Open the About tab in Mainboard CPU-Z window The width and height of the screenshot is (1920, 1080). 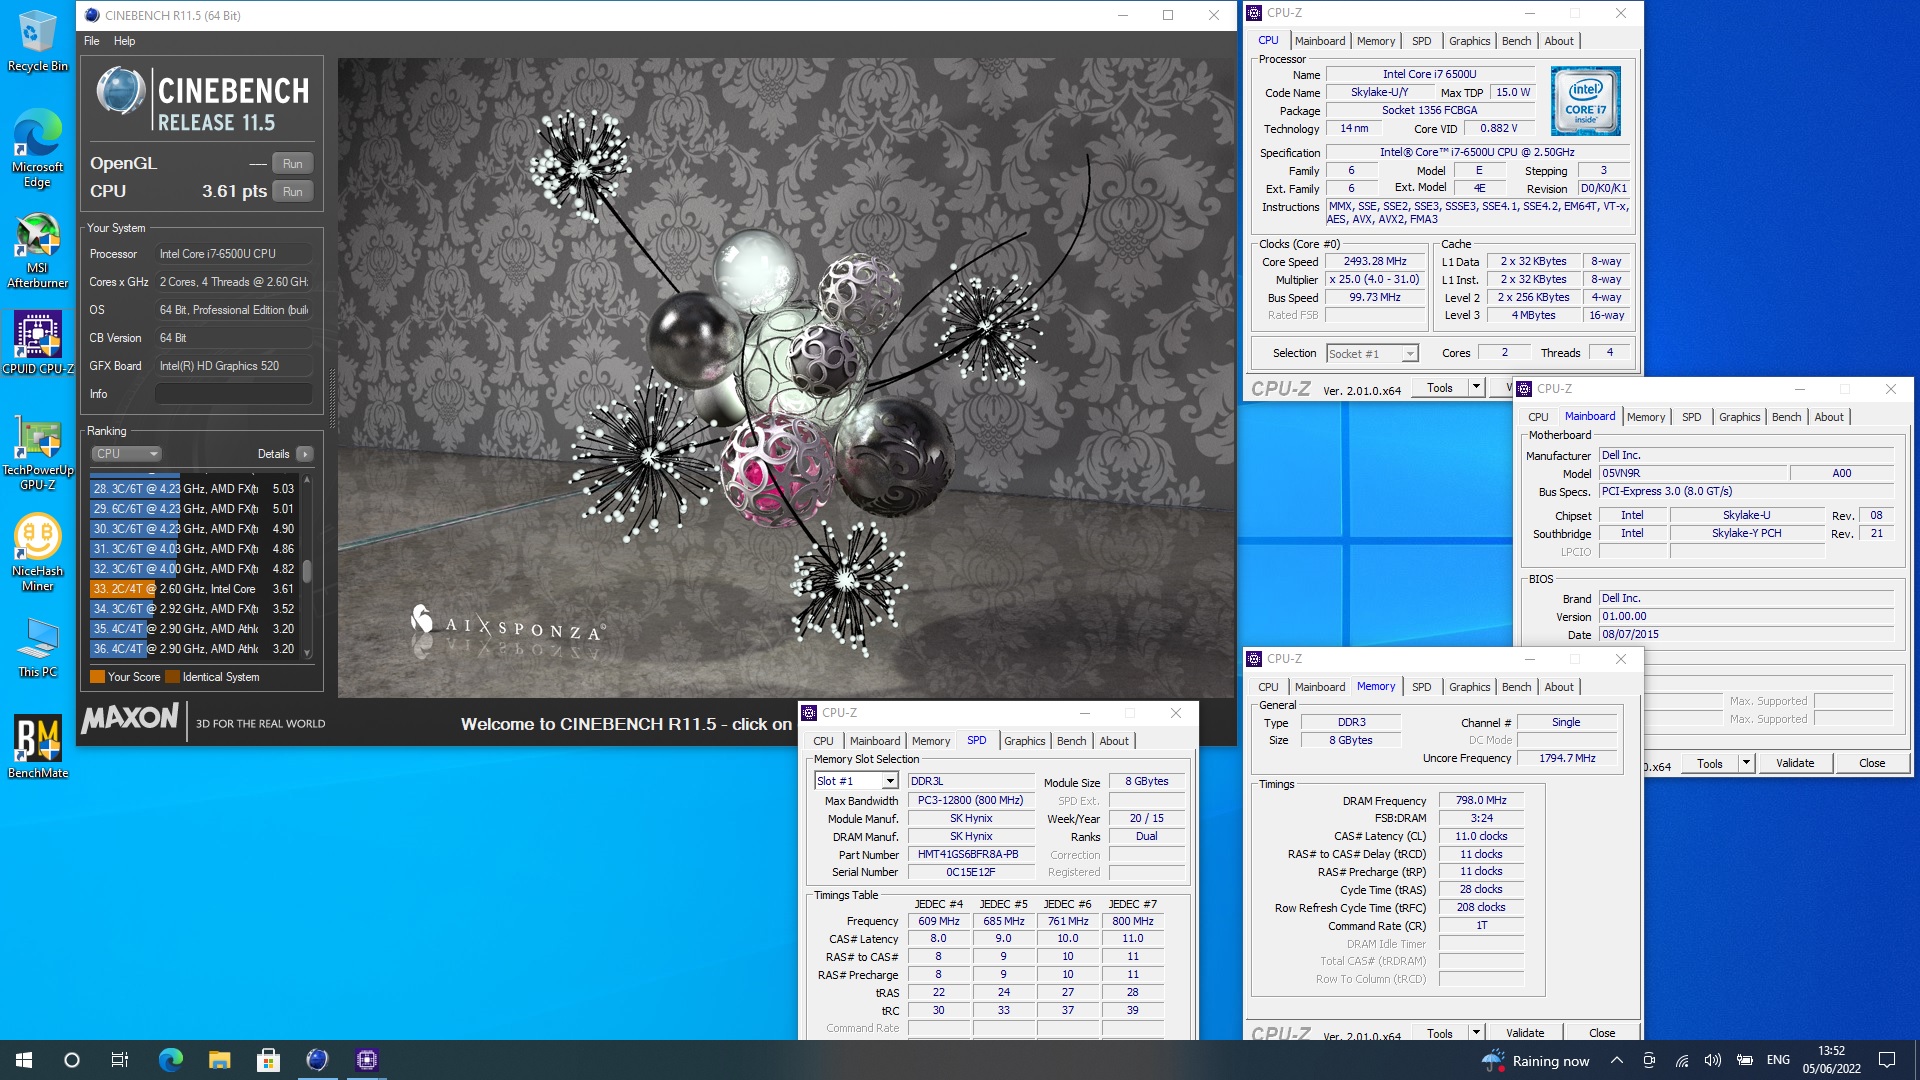1829,417
